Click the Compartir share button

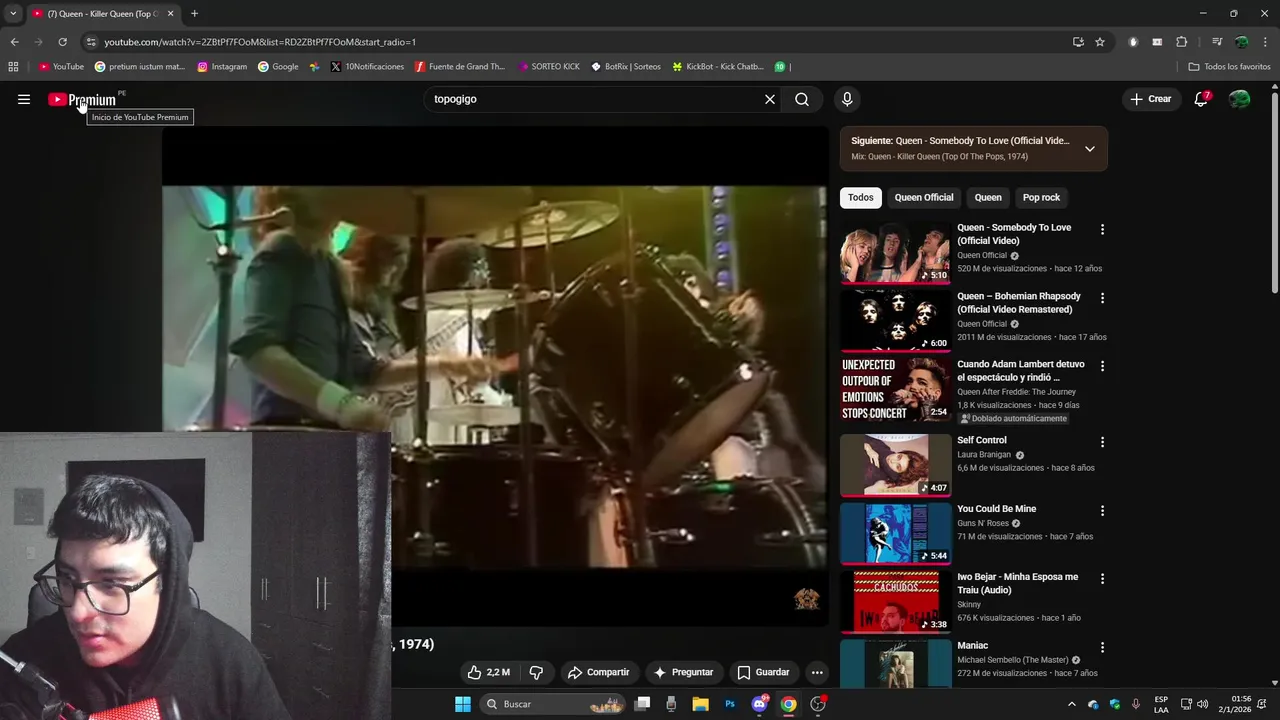(x=598, y=672)
